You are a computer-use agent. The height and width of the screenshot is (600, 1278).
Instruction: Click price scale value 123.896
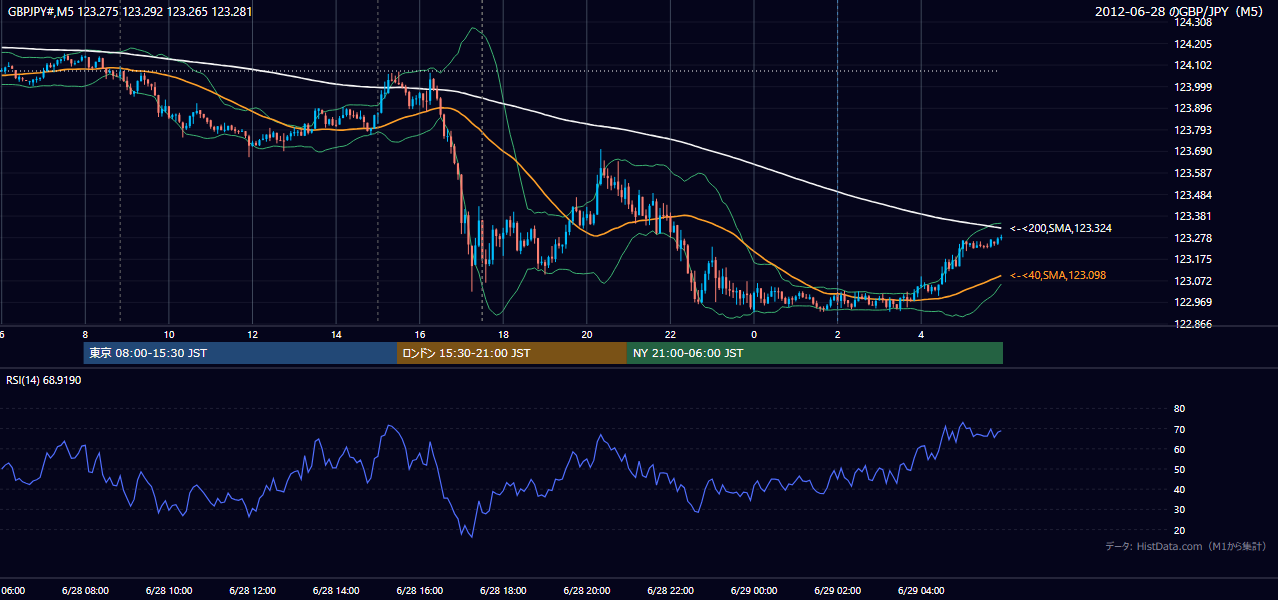(1194, 108)
